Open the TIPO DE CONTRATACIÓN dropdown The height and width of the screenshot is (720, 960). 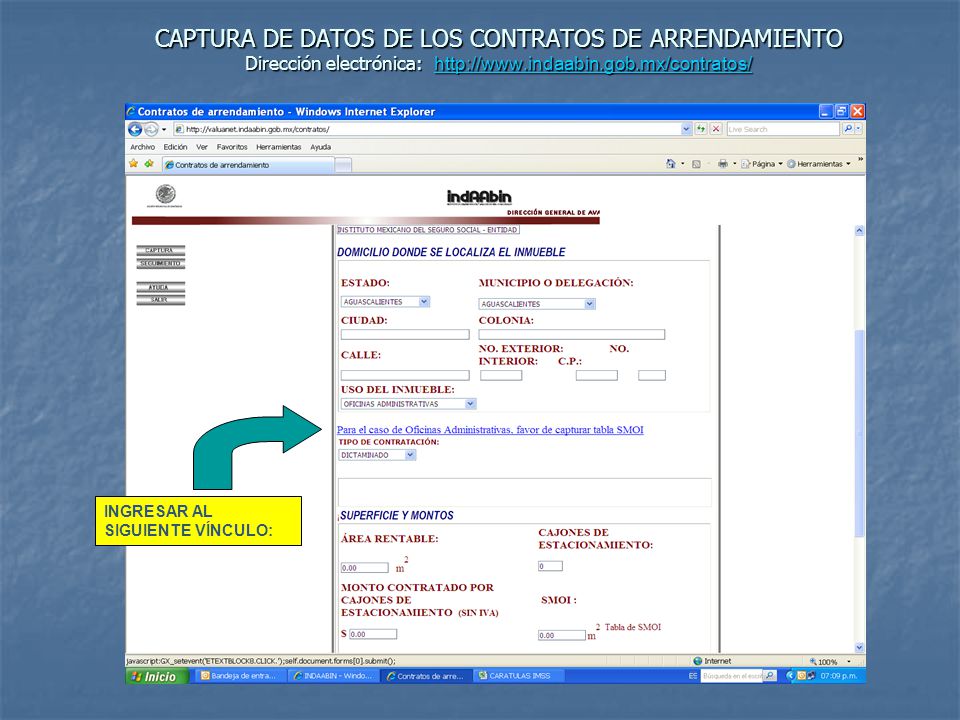pos(377,455)
